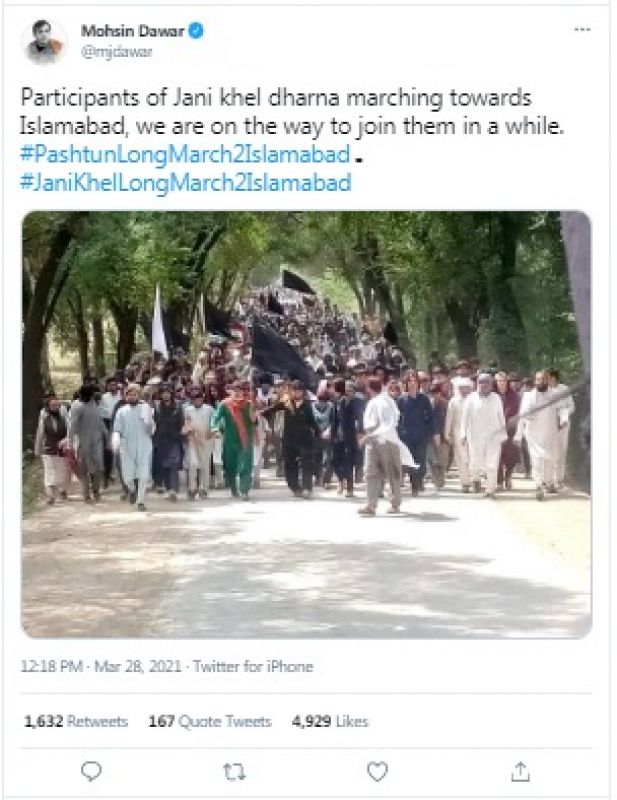Screen dimensions: 617x800
Task: Open the #JaniKhelLongMarch2Islamabad hashtag
Action: tap(186, 183)
